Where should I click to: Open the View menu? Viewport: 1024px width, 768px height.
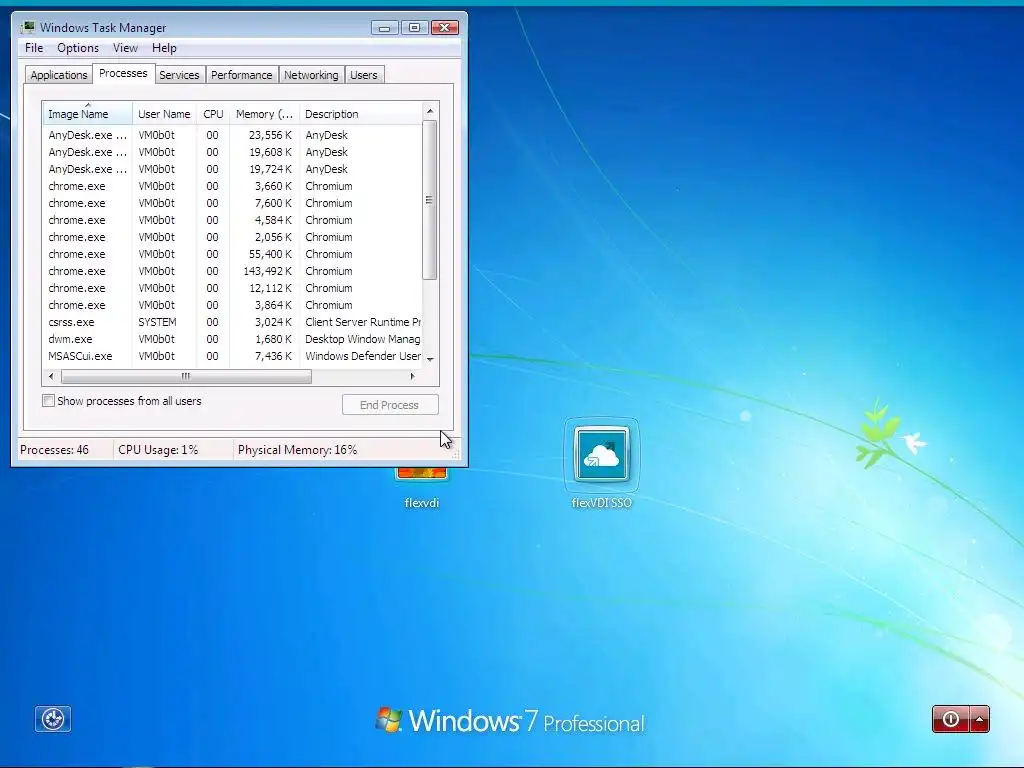[x=125, y=48]
